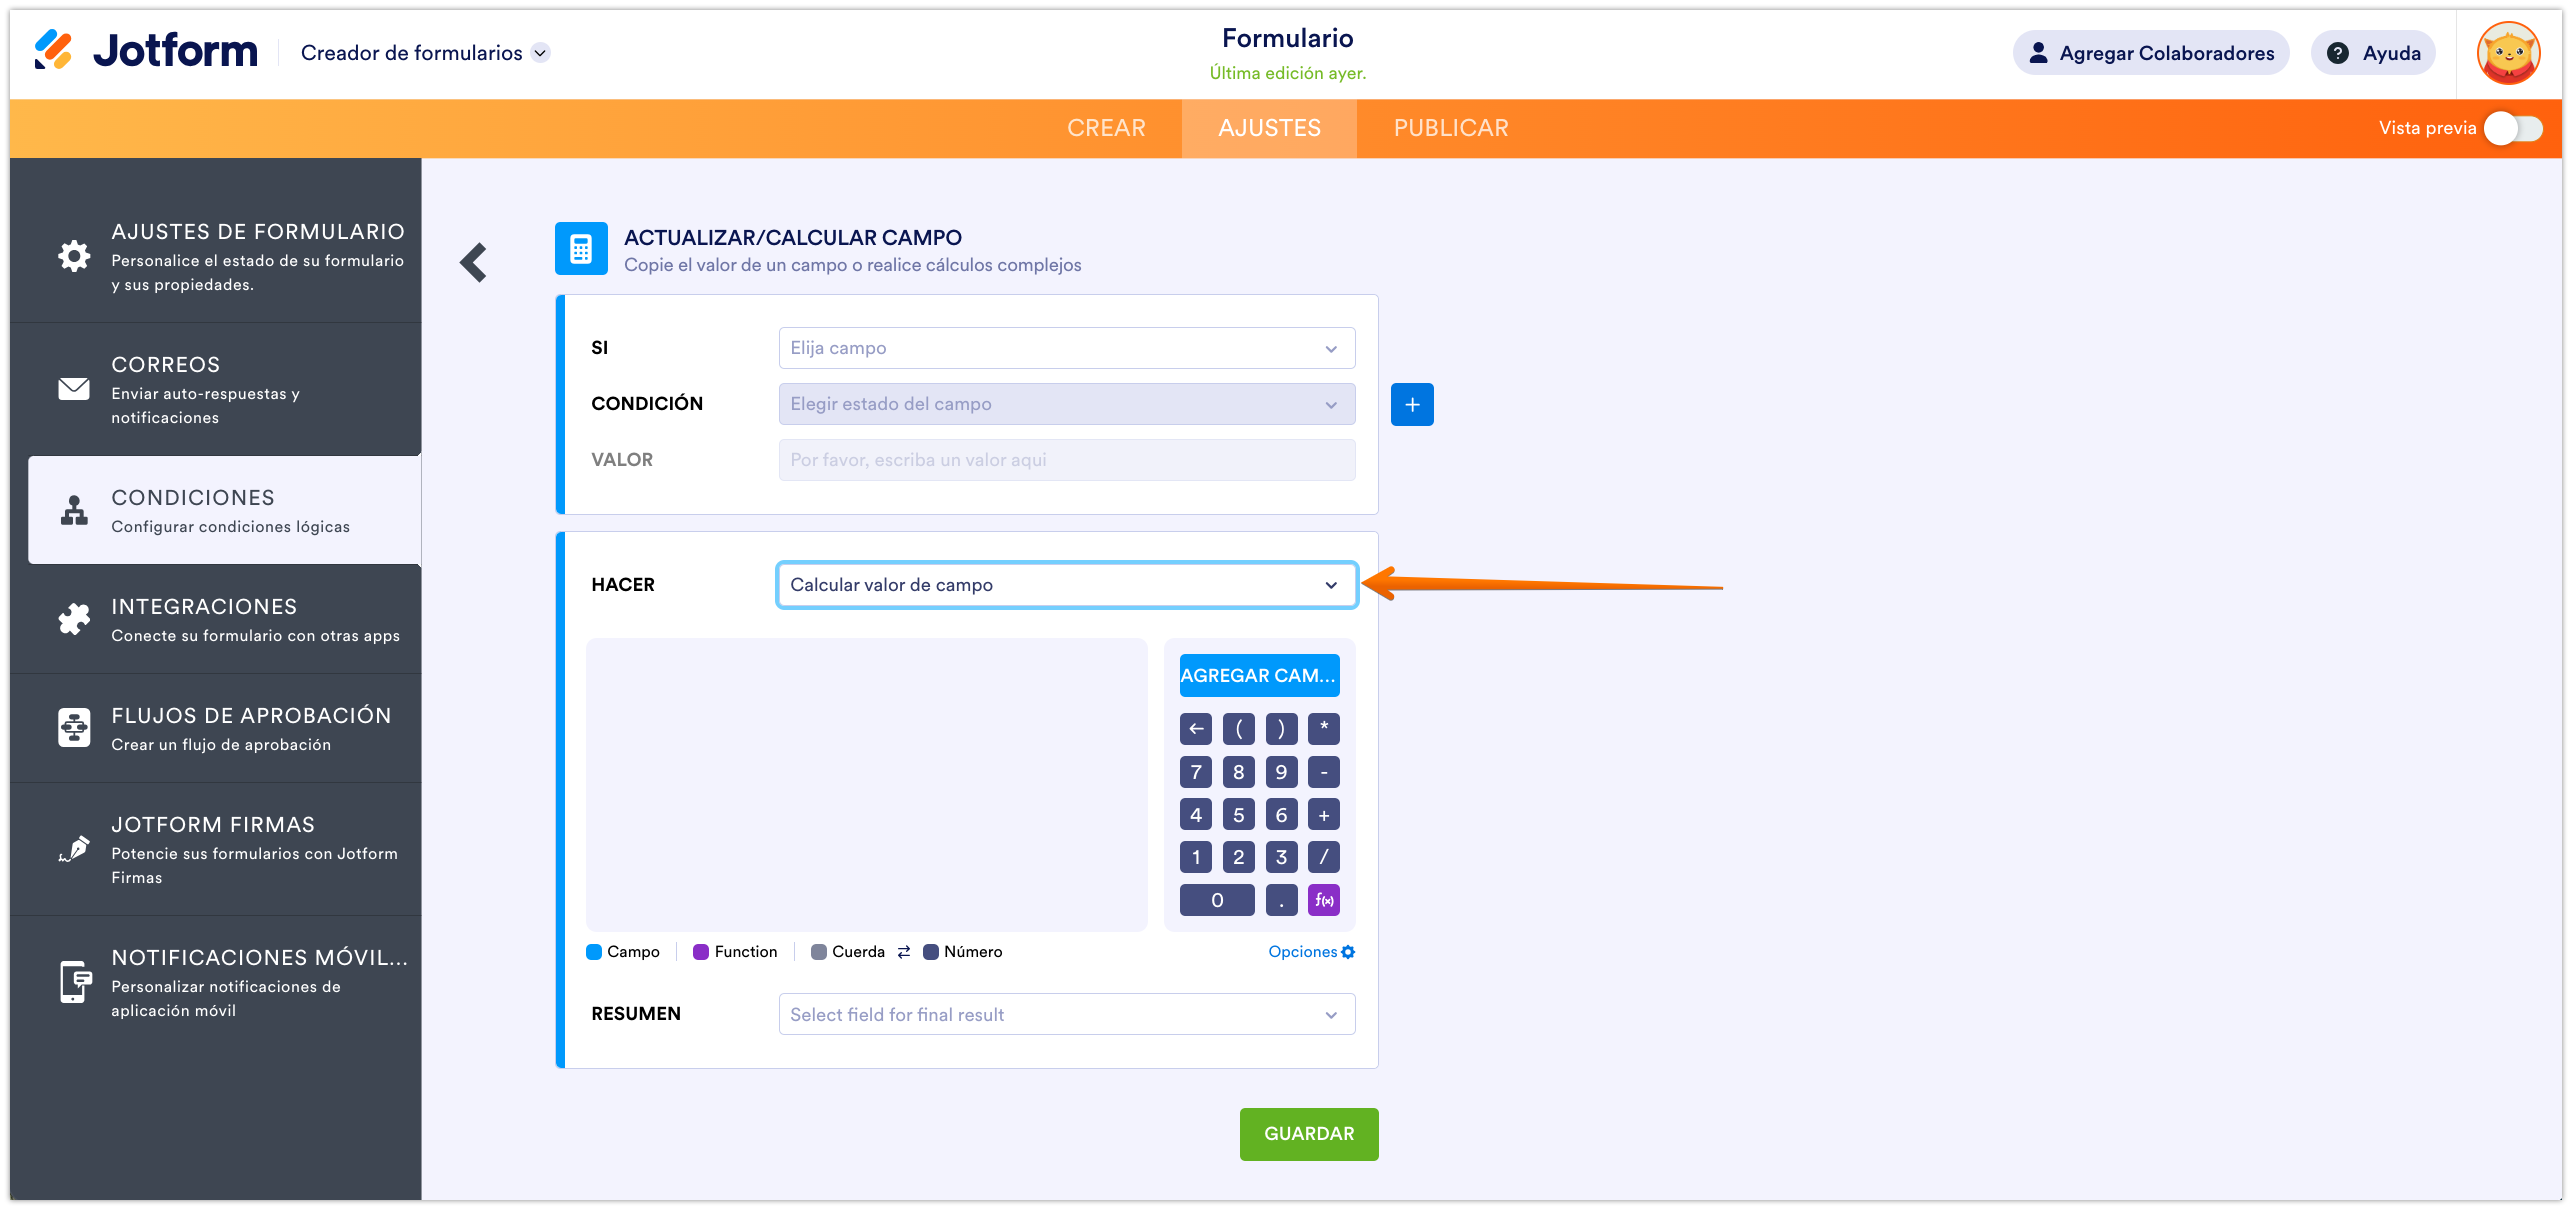Open Calcular valor de campo dropdown
Screen dimensions: 2572x1210
(1066, 585)
